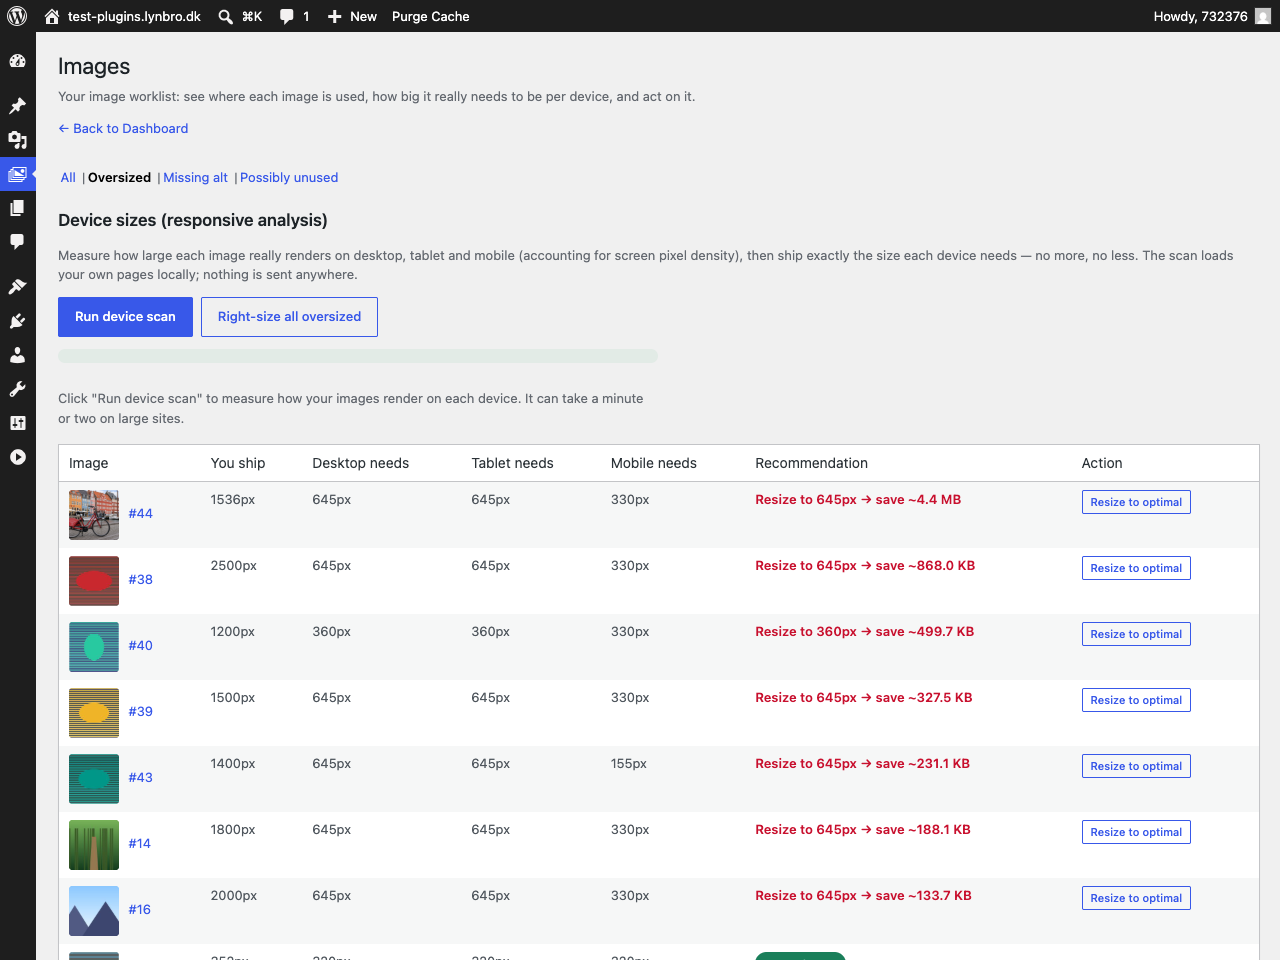Switch to the All filter

(68, 177)
